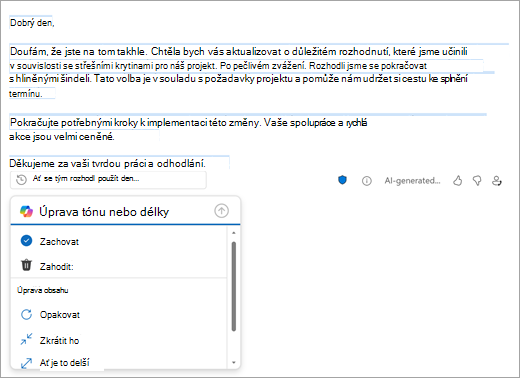Click the menu scrollbar up arrow

[x=234, y=233]
